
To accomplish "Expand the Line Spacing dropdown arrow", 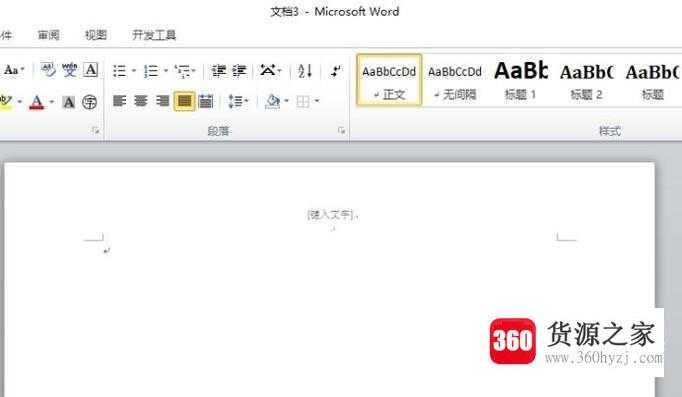I will pyautogui.click(x=247, y=101).
